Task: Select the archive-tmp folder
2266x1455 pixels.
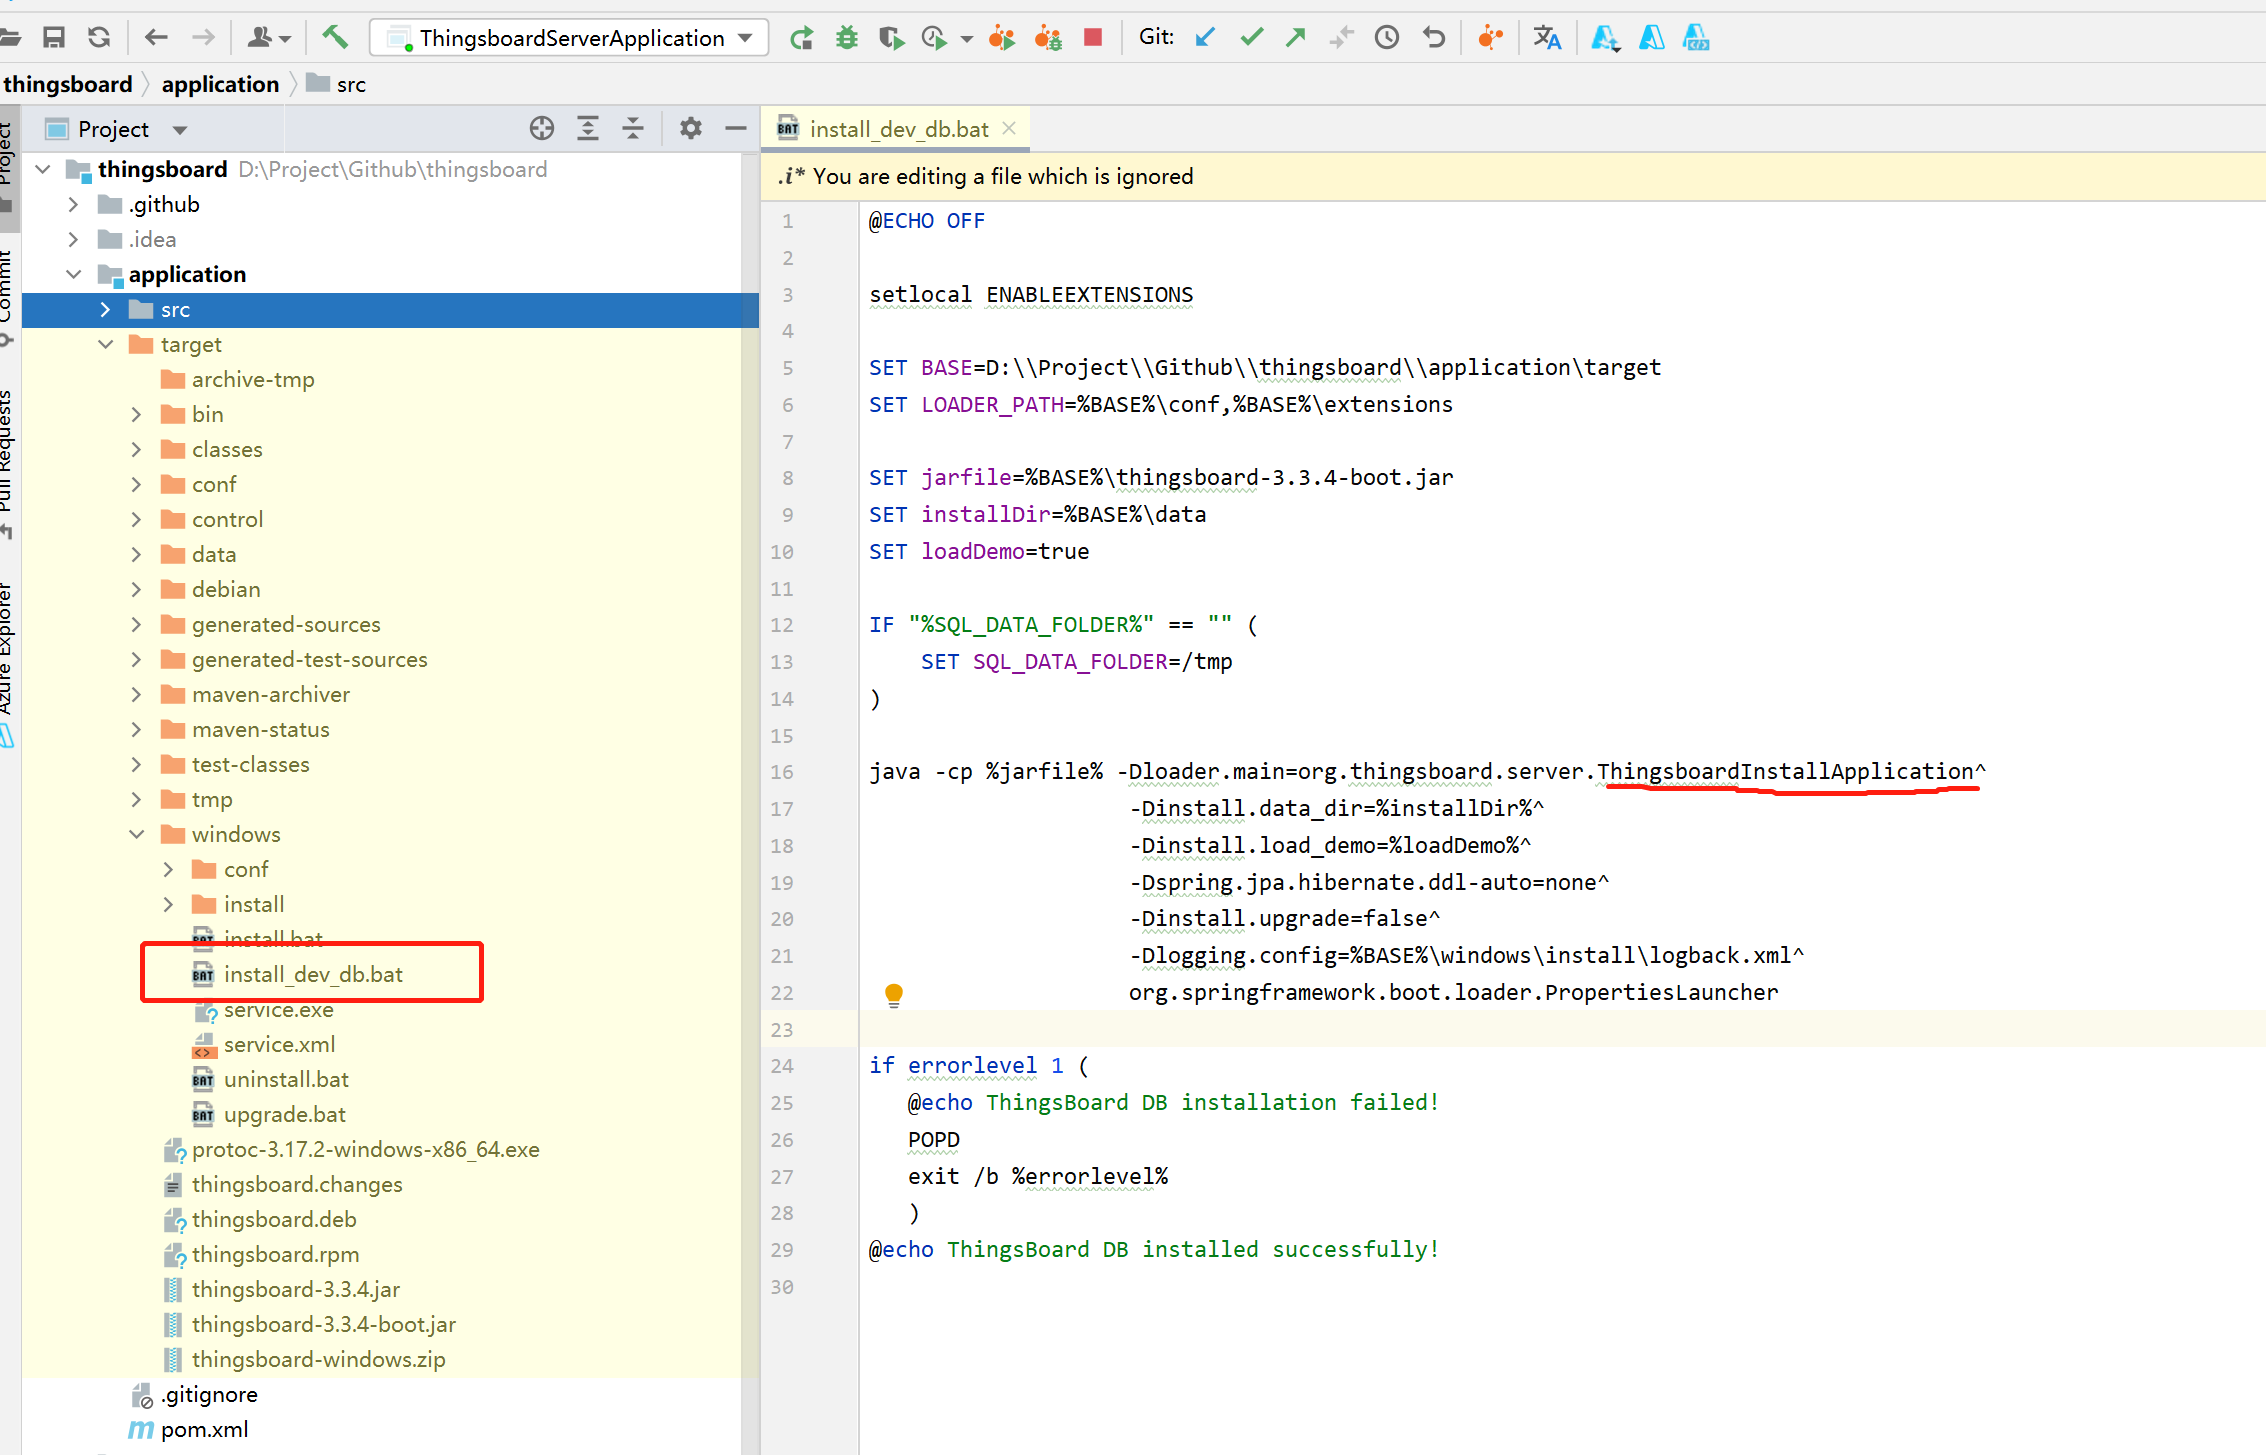Action: point(253,379)
